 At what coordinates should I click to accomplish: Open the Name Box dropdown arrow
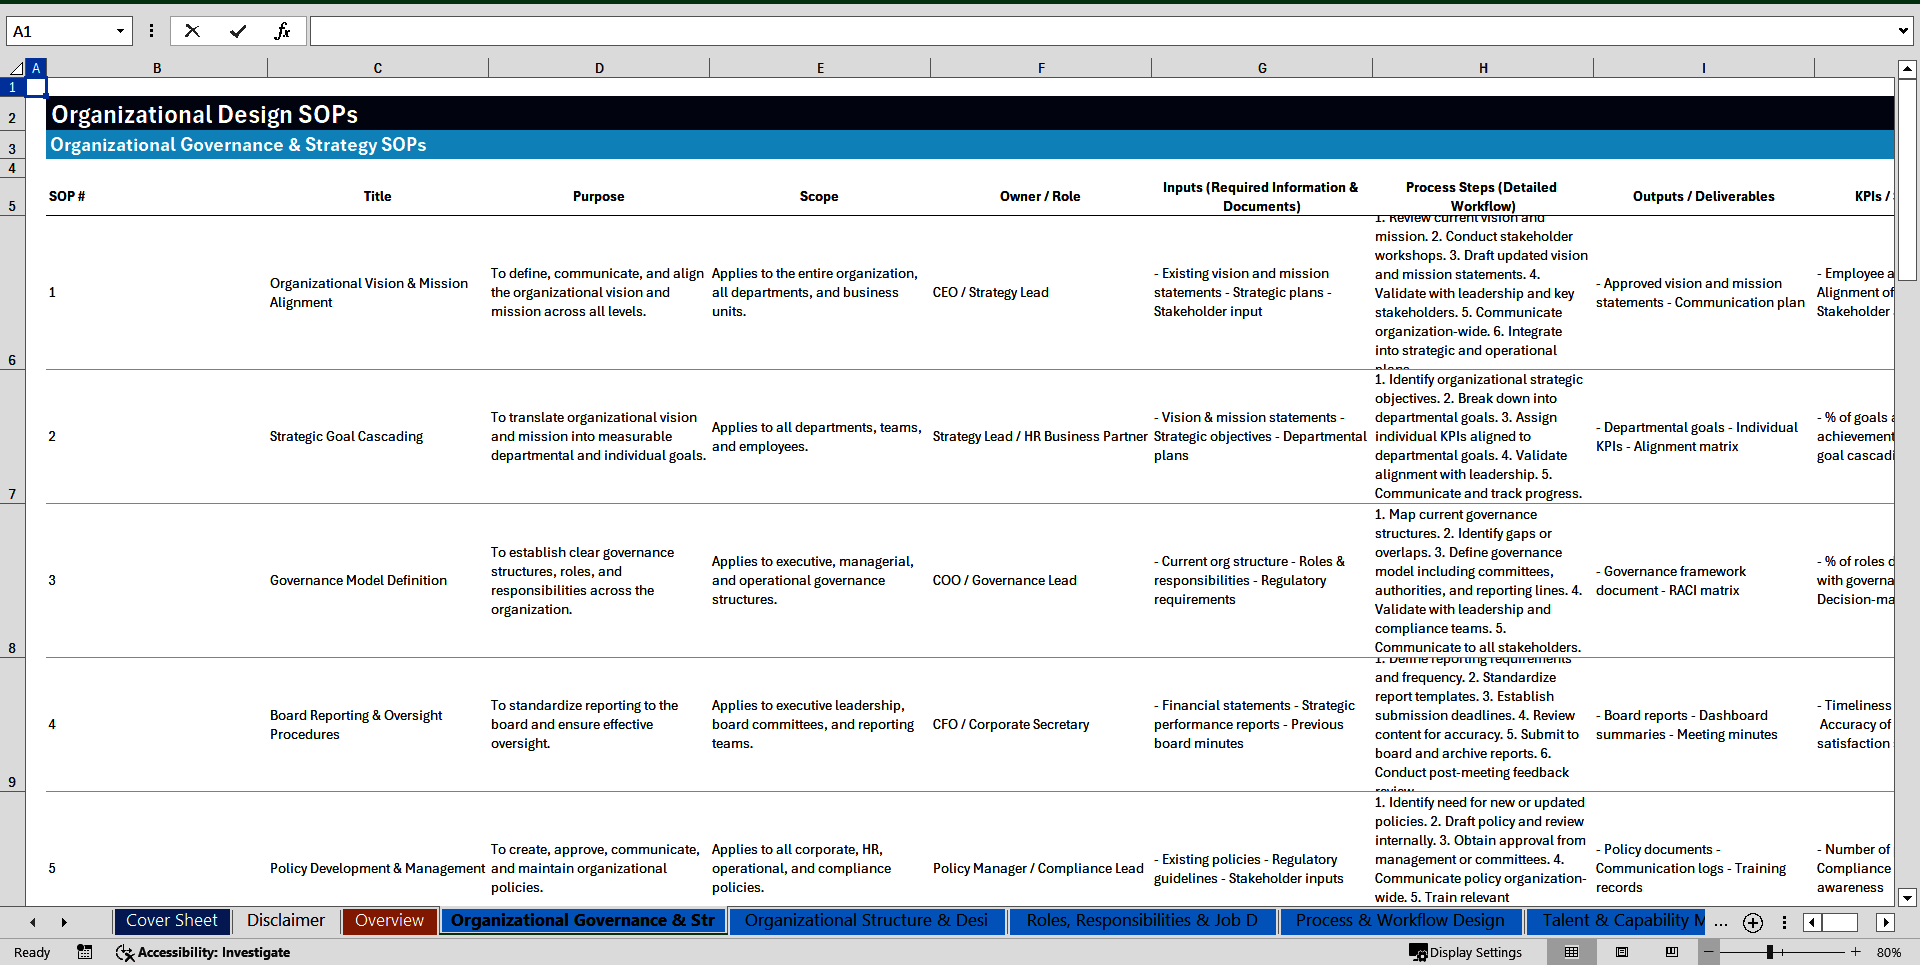click(120, 31)
